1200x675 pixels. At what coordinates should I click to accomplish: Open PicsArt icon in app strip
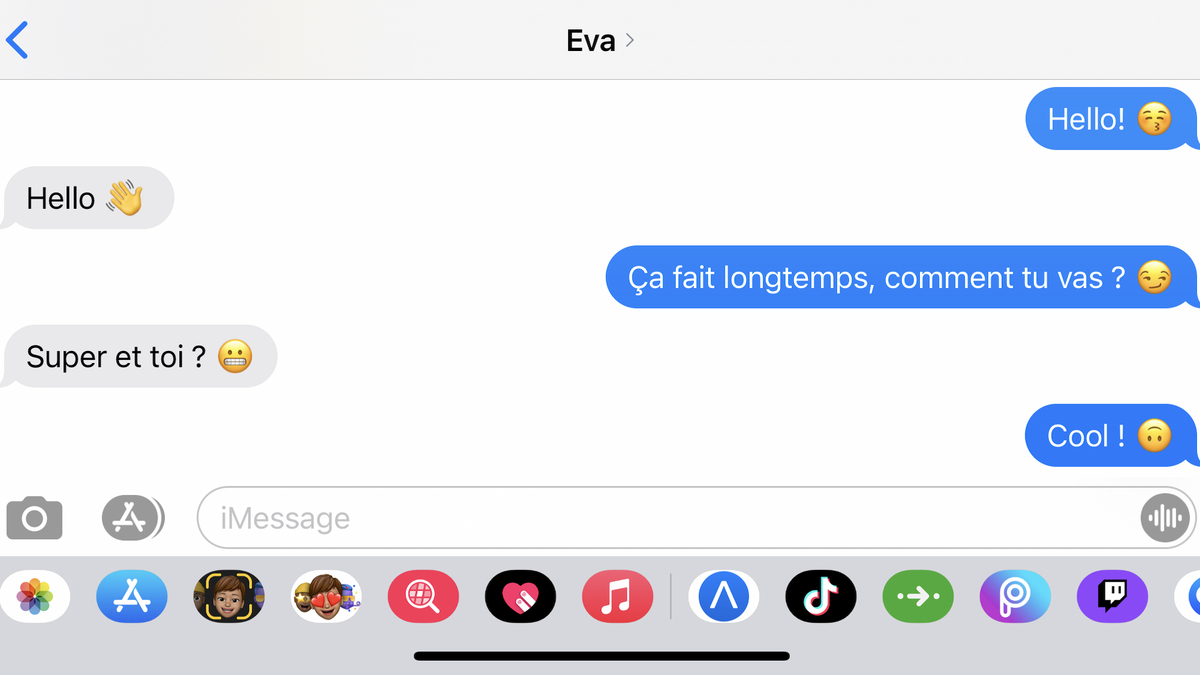click(x=1015, y=597)
